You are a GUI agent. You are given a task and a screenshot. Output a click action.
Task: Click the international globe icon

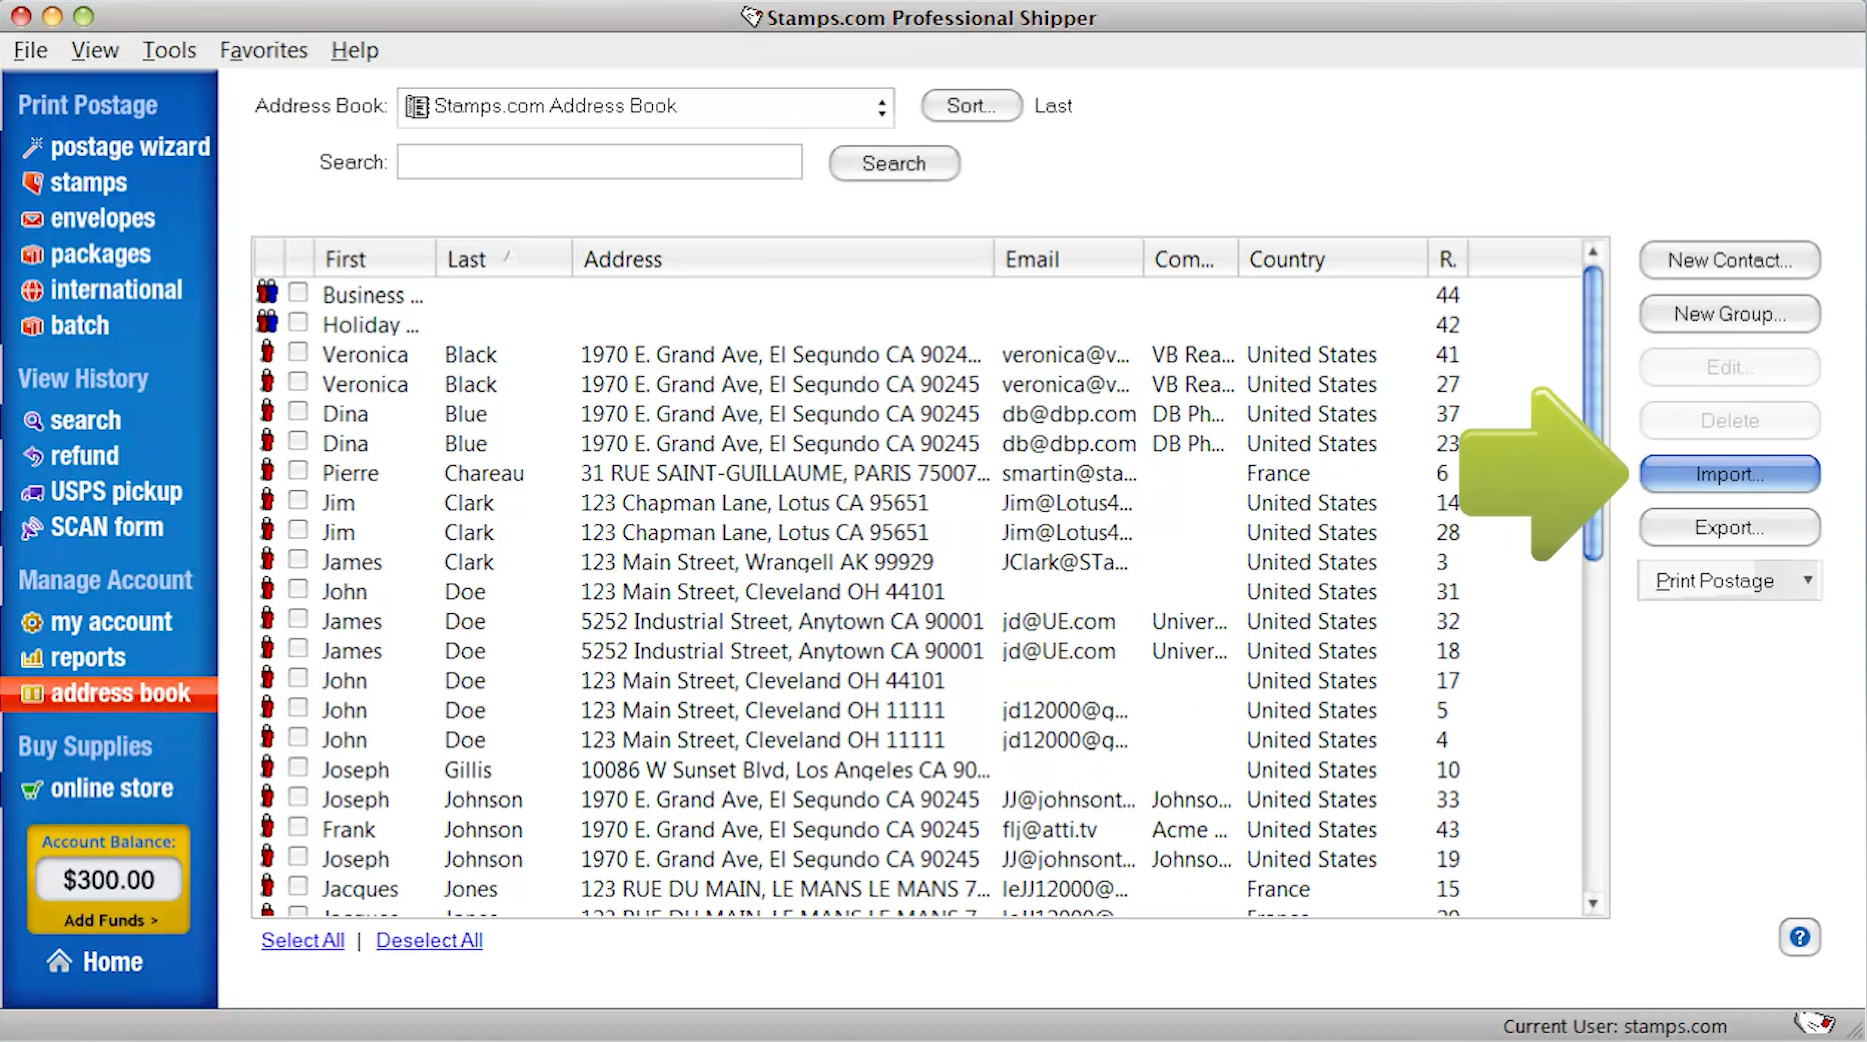33,290
